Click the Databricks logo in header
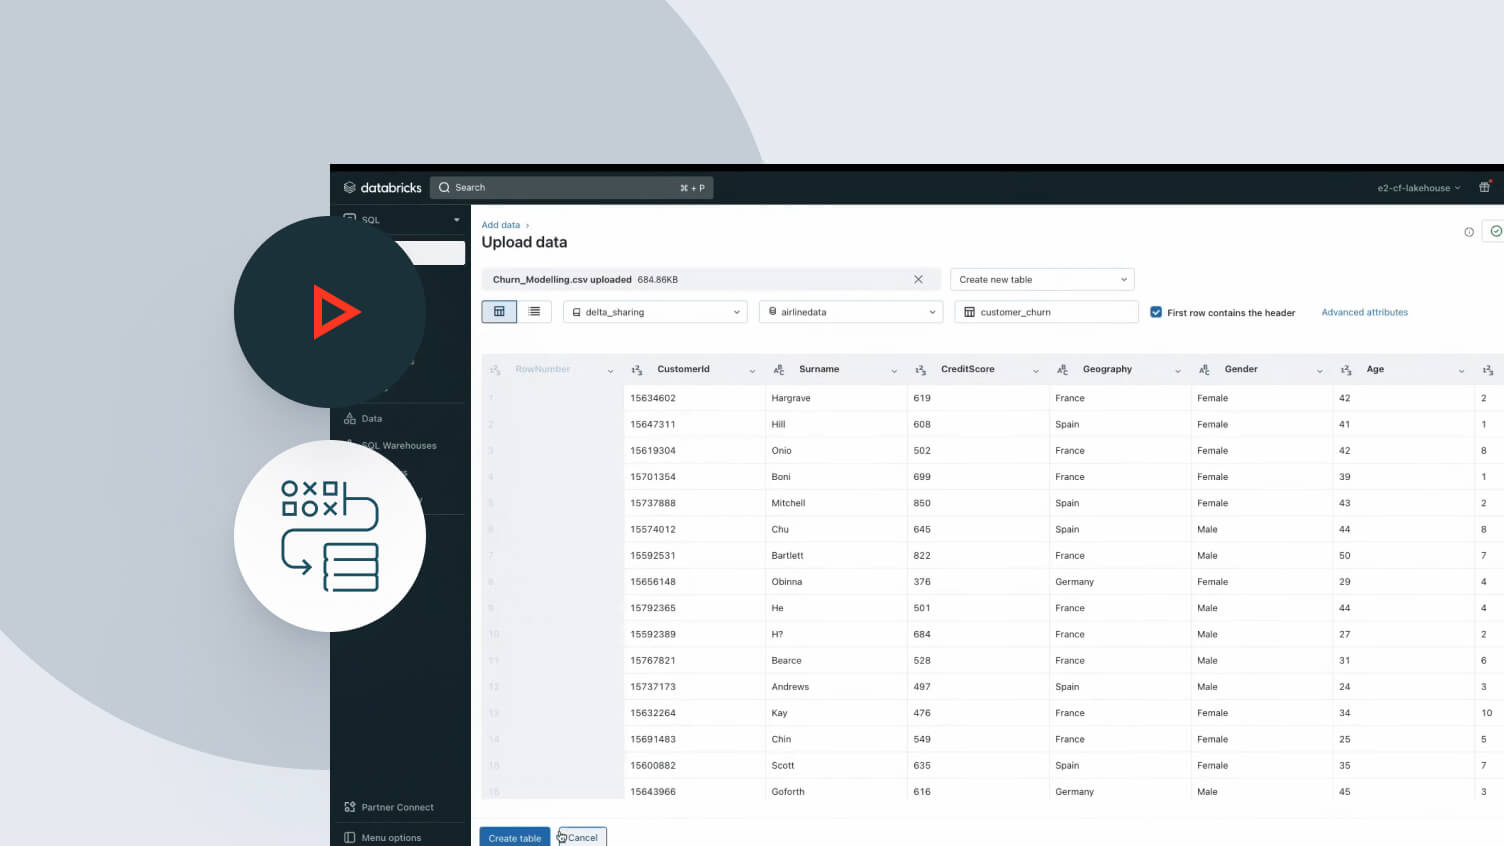 point(382,188)
